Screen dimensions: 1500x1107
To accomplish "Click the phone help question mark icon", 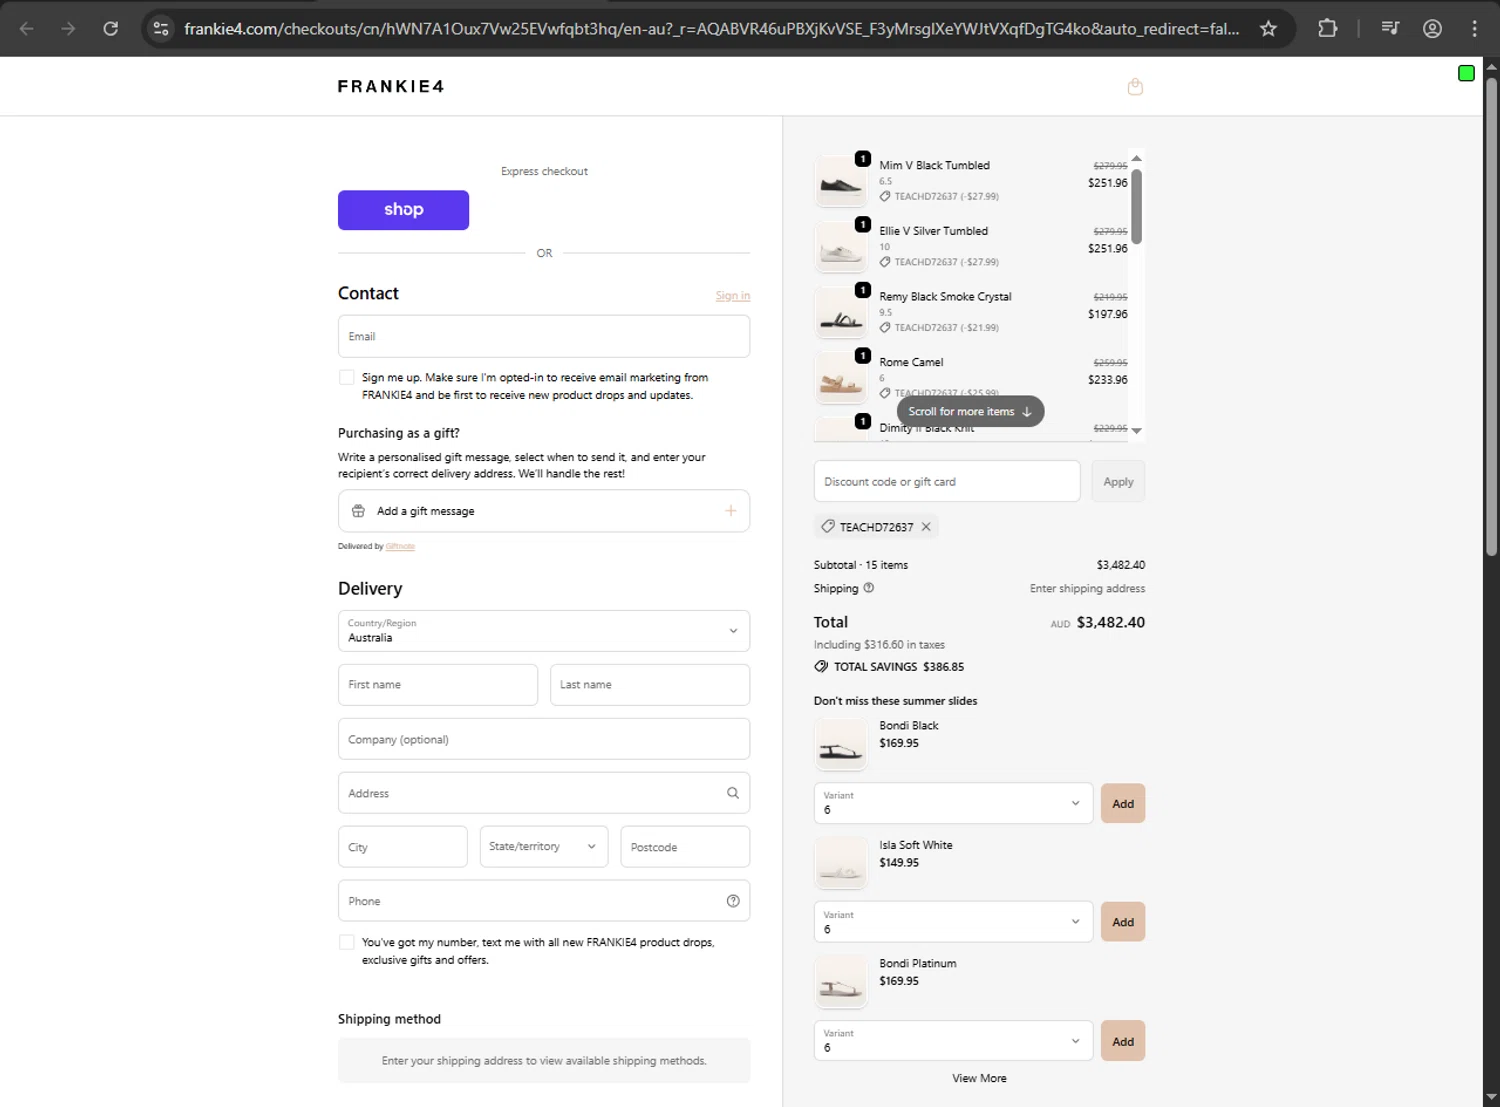I will 733,901.
